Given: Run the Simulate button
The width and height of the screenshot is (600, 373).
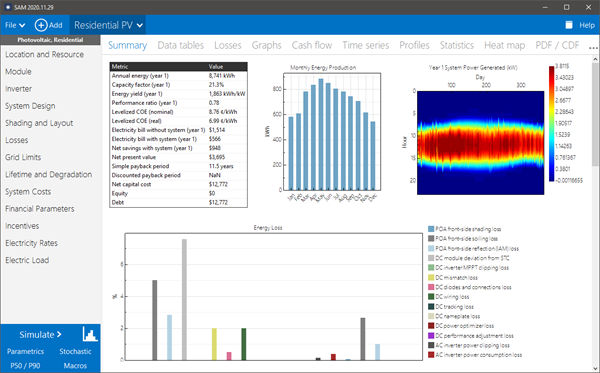Looking at the screenshot, I should [40, 334].
